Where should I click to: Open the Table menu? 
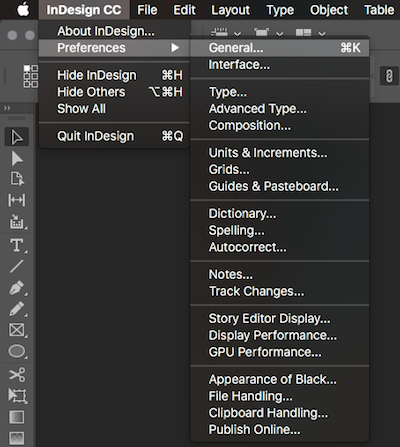[379, 10]
